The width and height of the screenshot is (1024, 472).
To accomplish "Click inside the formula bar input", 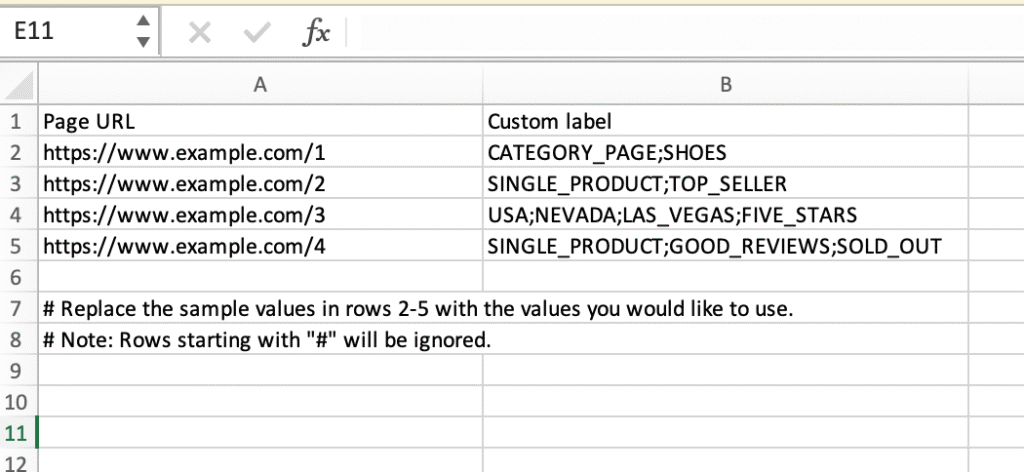I will 680,33.
